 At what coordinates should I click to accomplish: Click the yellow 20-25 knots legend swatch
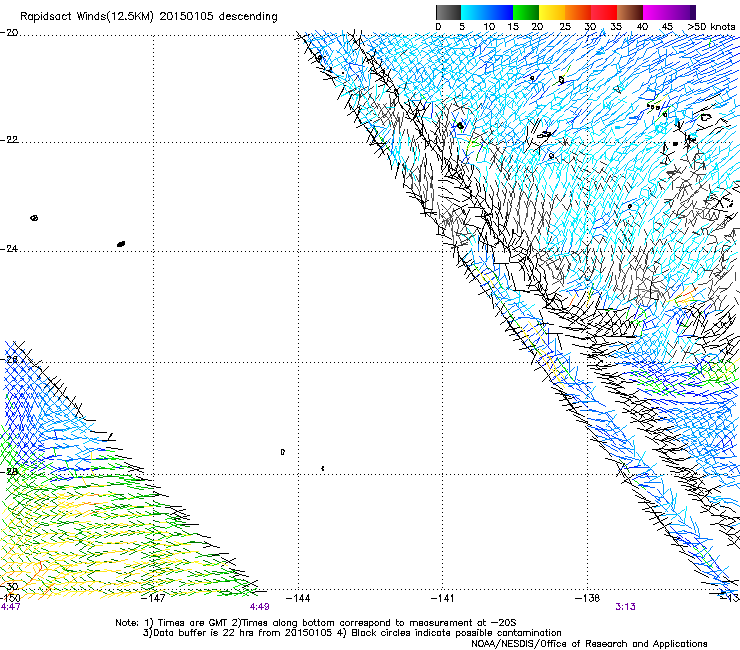[x=552, y=12]
